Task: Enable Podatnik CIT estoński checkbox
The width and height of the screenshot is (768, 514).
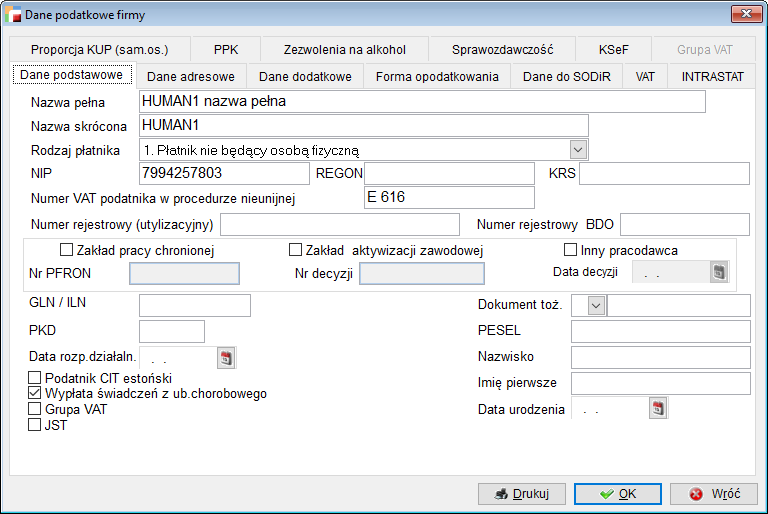Action: pos(36,378)
